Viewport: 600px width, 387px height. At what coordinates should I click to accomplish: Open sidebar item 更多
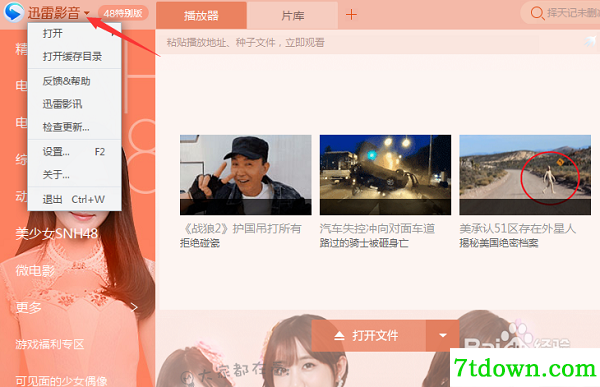coord(28,307)
